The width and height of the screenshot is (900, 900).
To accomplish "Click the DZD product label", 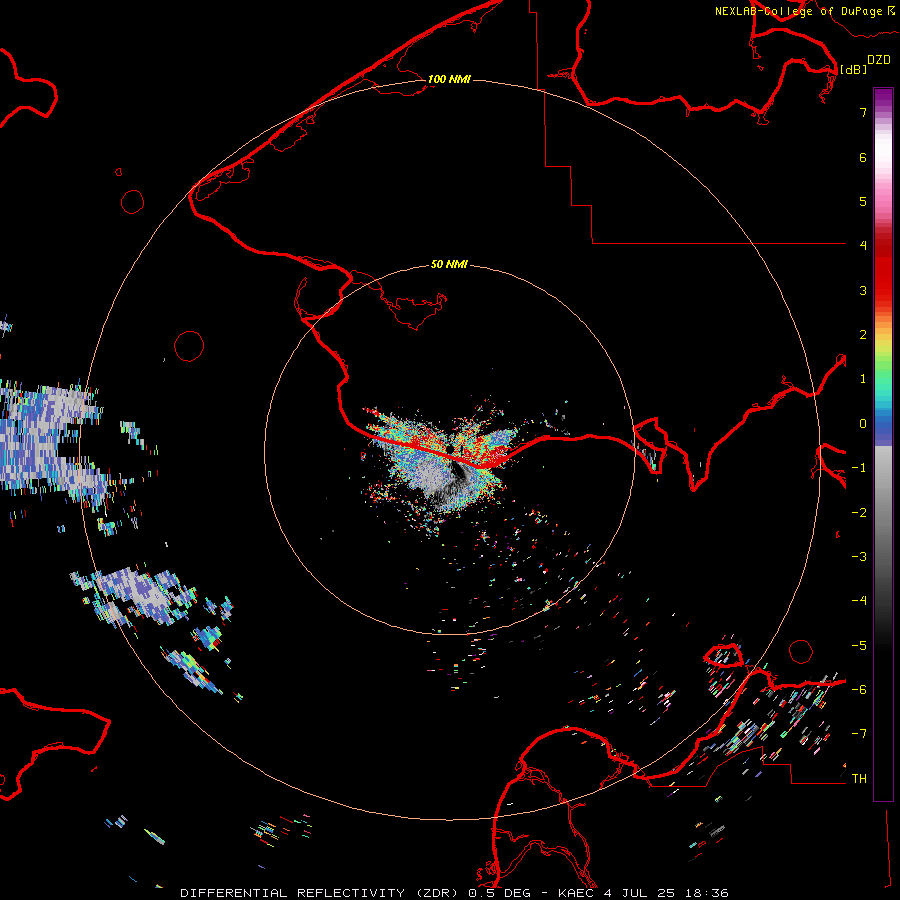I will coord(879,60).
